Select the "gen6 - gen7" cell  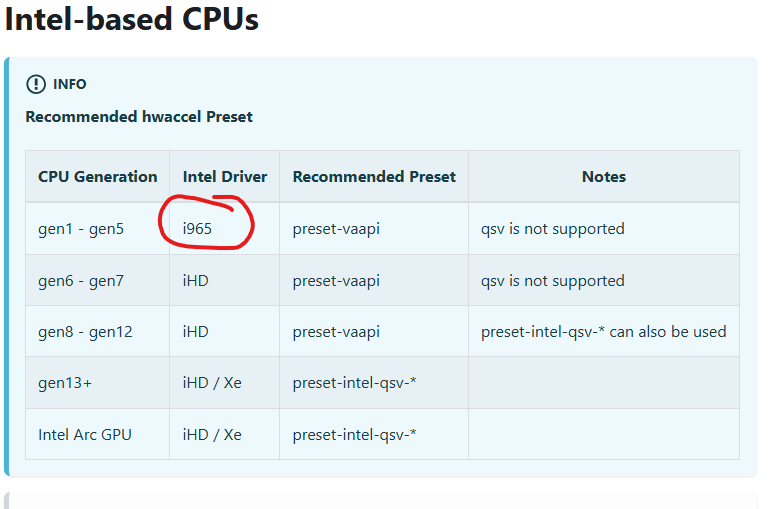coord(81,281)
